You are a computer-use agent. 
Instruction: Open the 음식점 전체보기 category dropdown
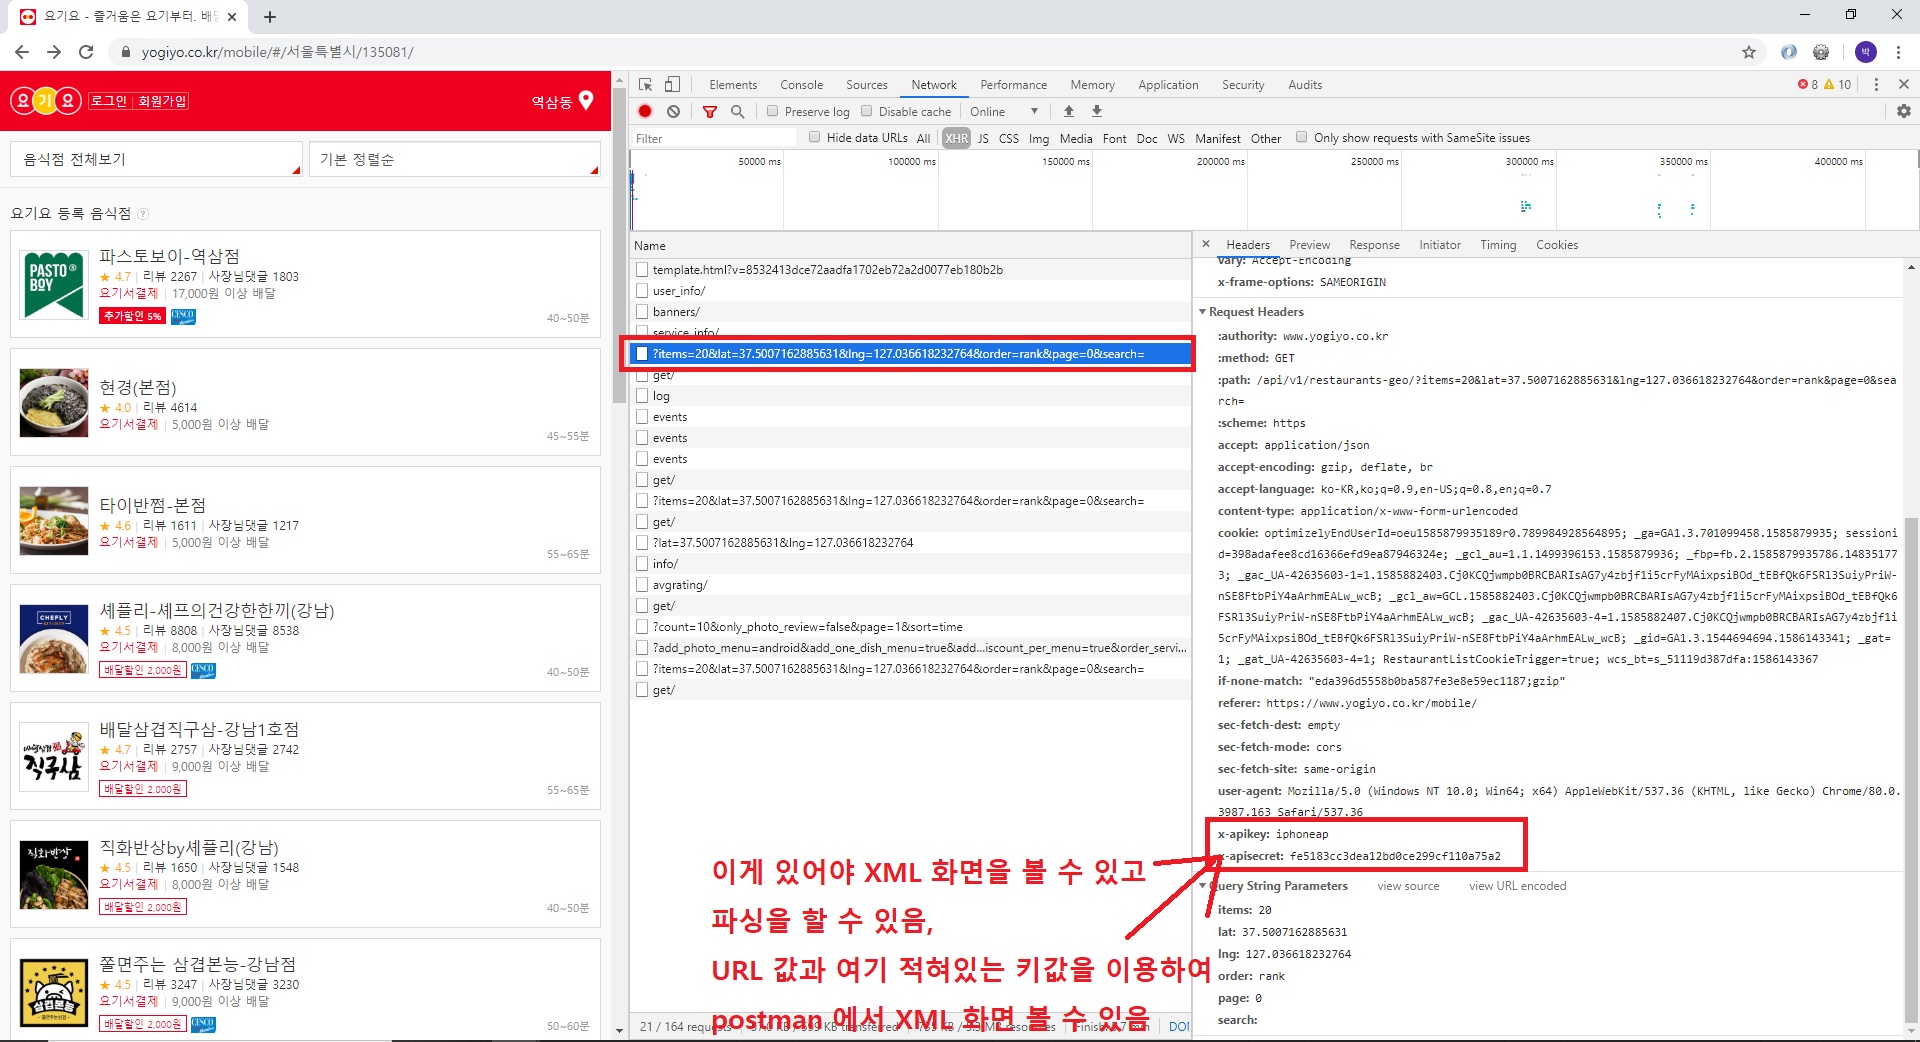(x=156, y=159)
